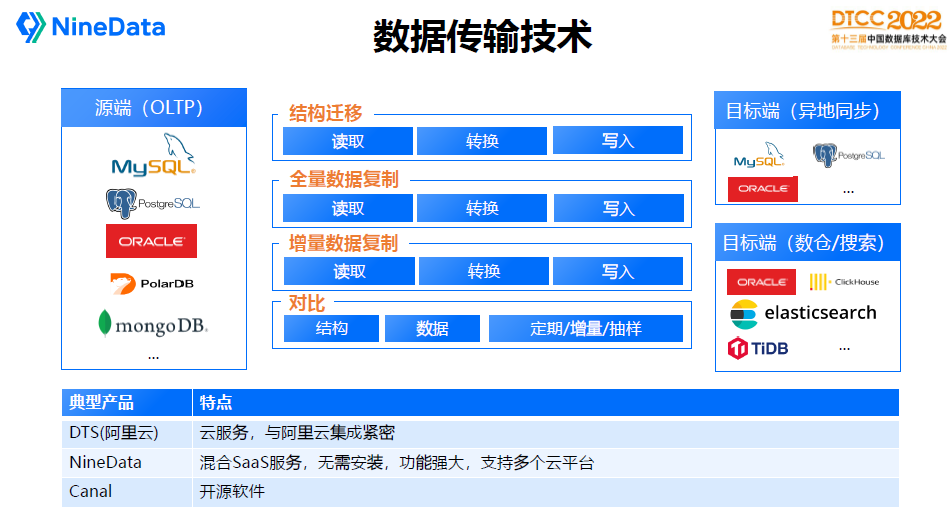Click the 混合SaaS服务 description cell
Screen dimensions: 952x519
pos(546,463)
